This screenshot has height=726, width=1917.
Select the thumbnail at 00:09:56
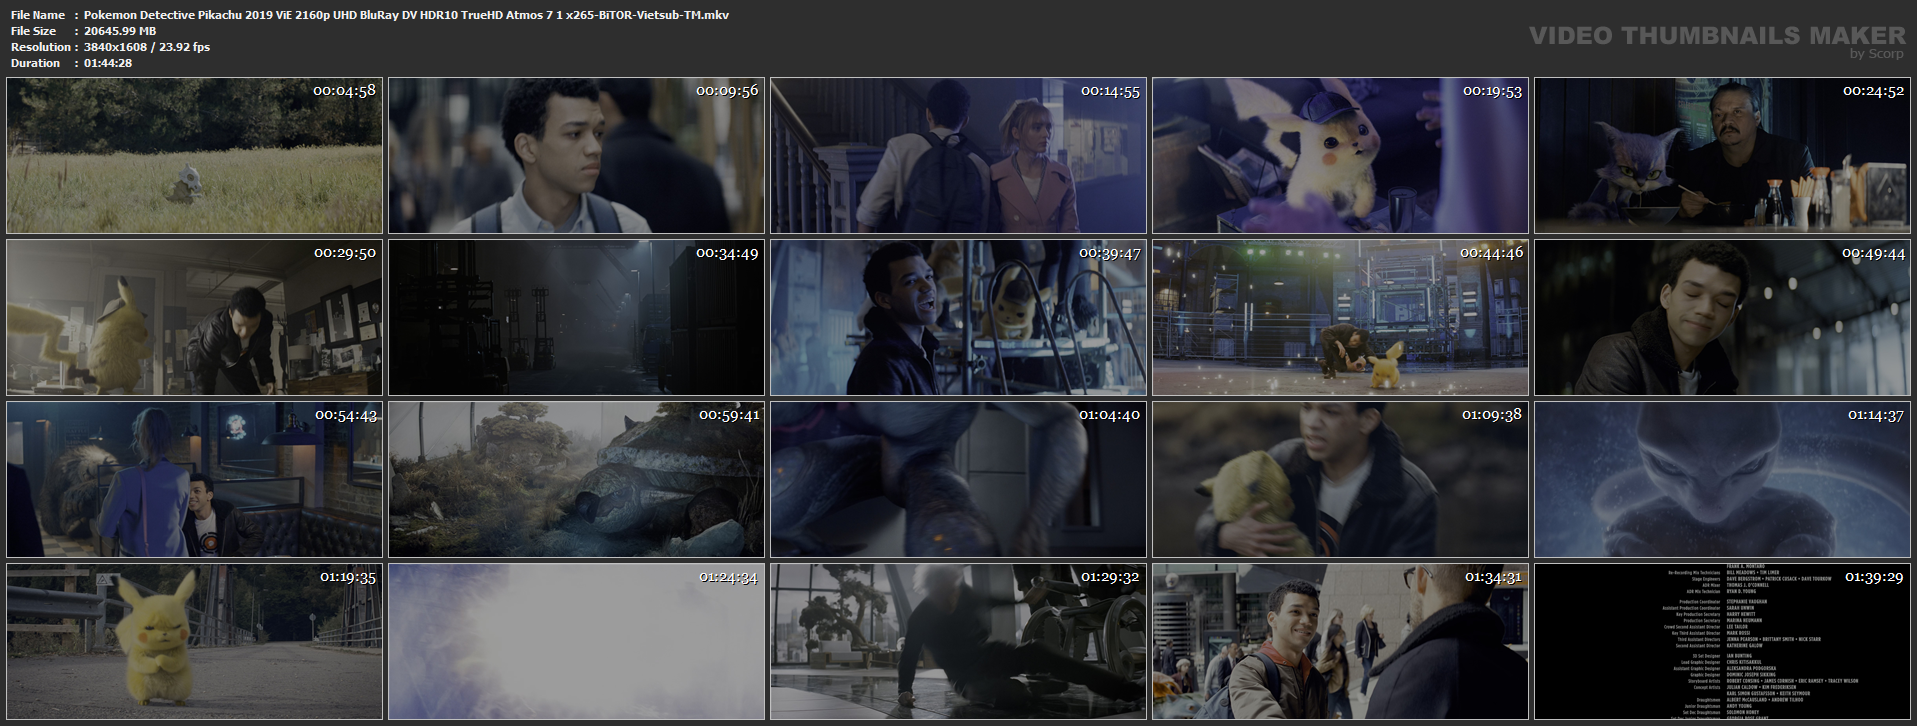point(576,156)
